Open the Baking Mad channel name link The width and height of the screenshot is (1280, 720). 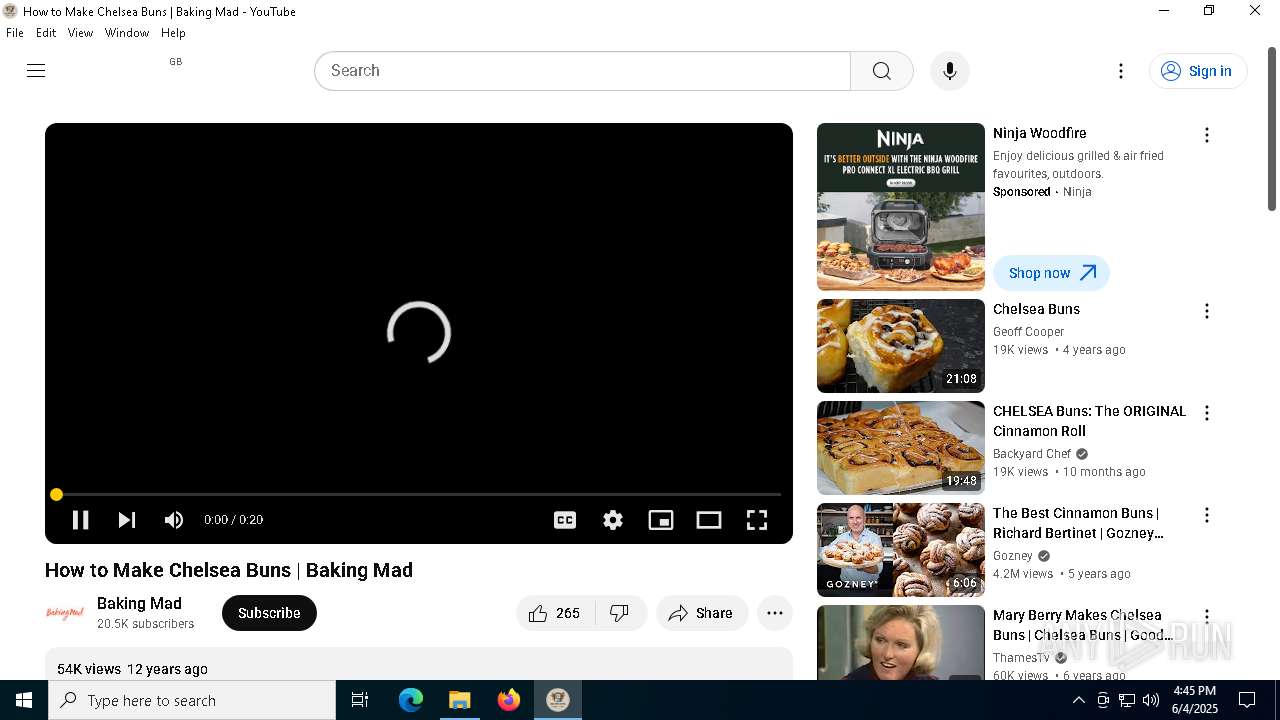[x=139, y=603]
